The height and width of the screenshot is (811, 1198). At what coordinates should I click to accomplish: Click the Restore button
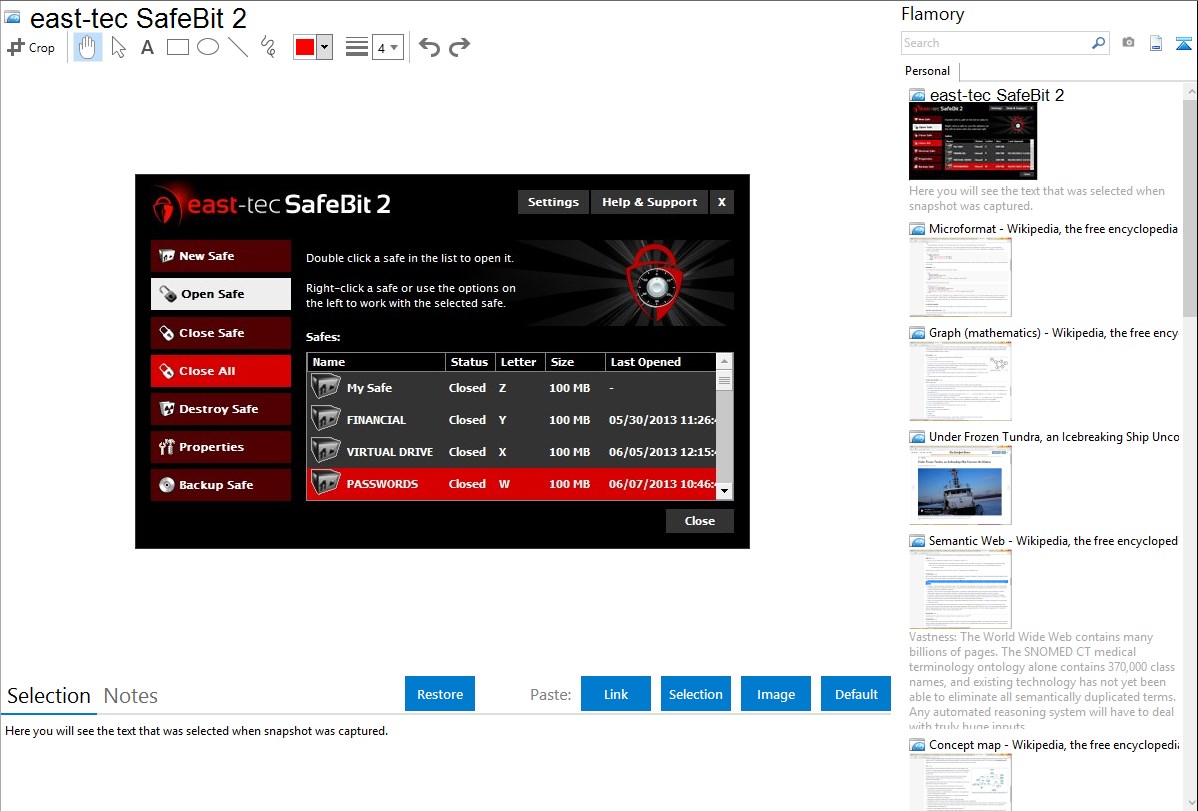(x=440, y=694)
